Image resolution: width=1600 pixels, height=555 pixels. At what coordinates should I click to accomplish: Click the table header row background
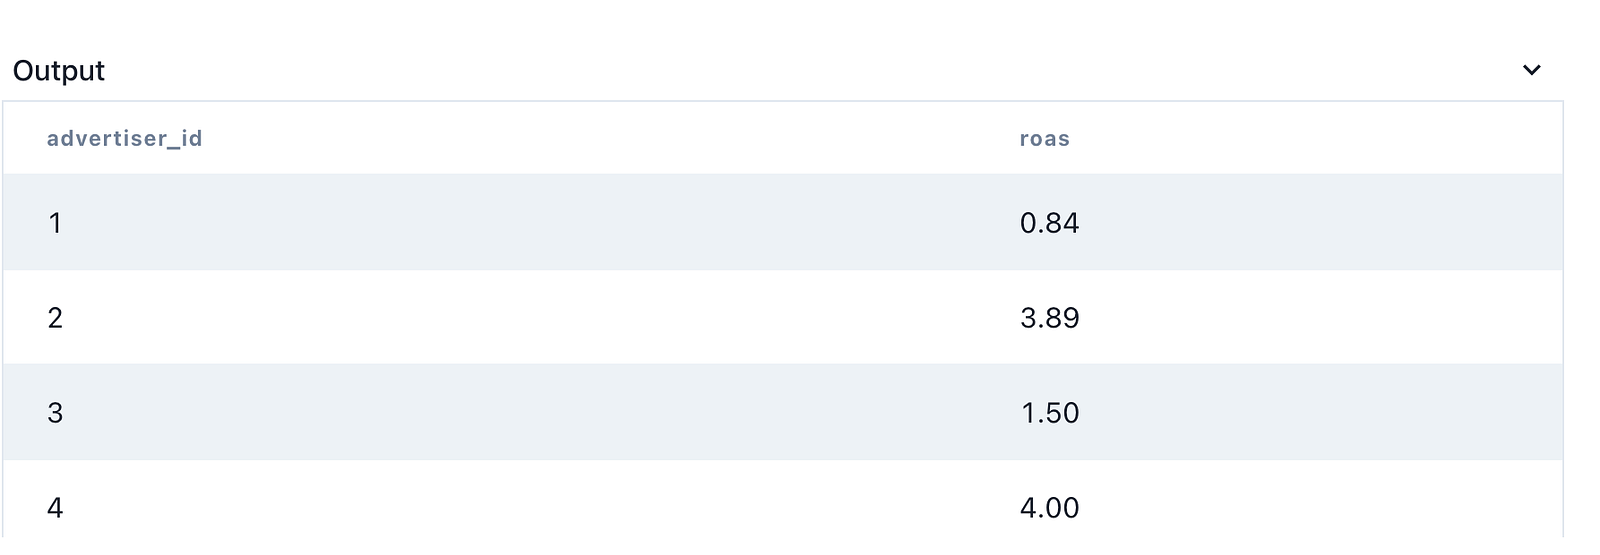(600, 139)
